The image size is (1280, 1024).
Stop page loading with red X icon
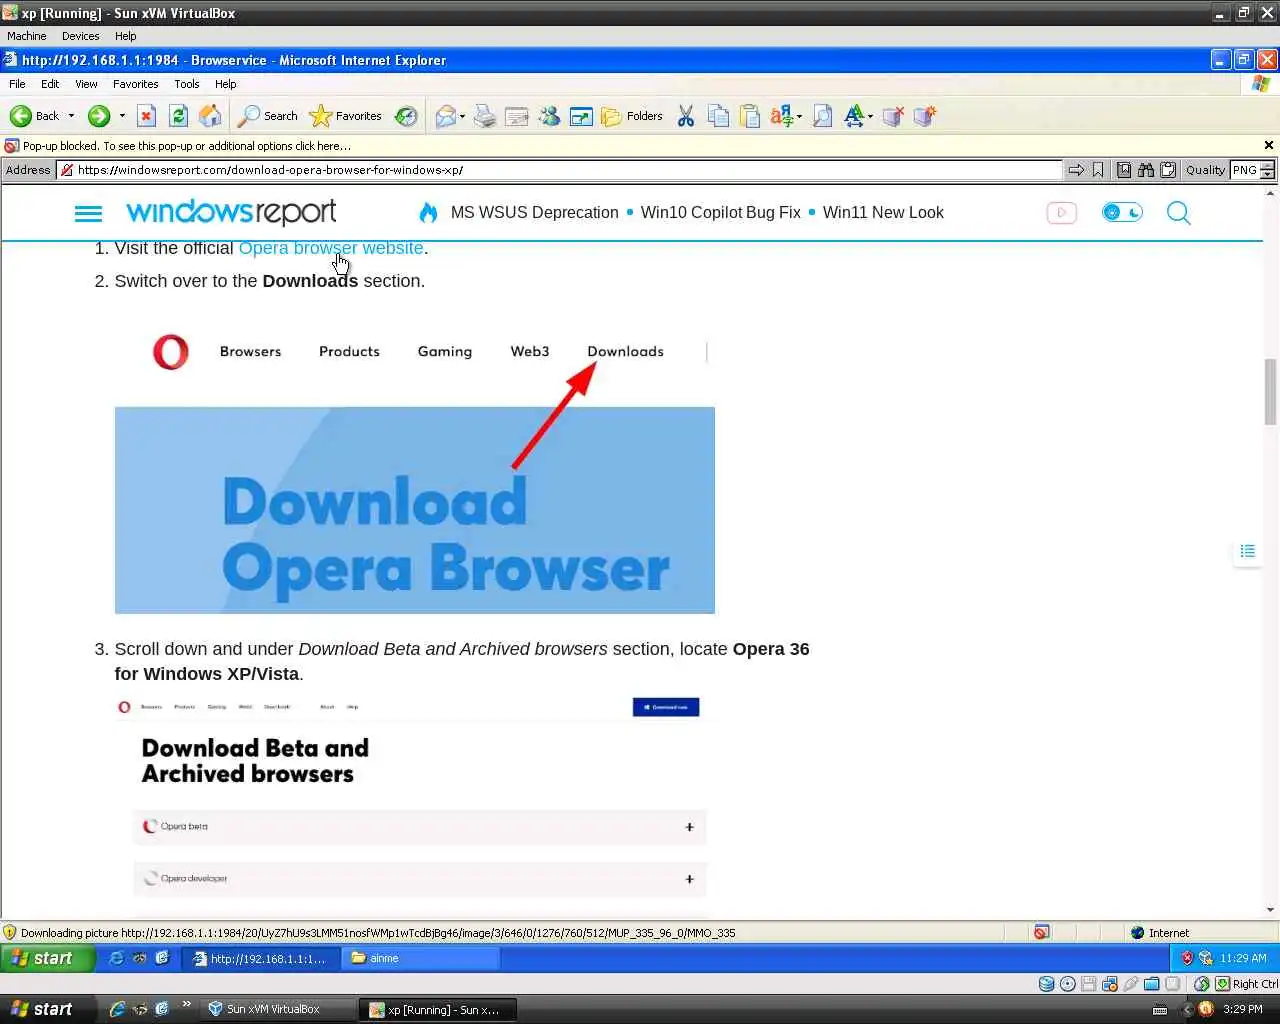pos(146,116)
